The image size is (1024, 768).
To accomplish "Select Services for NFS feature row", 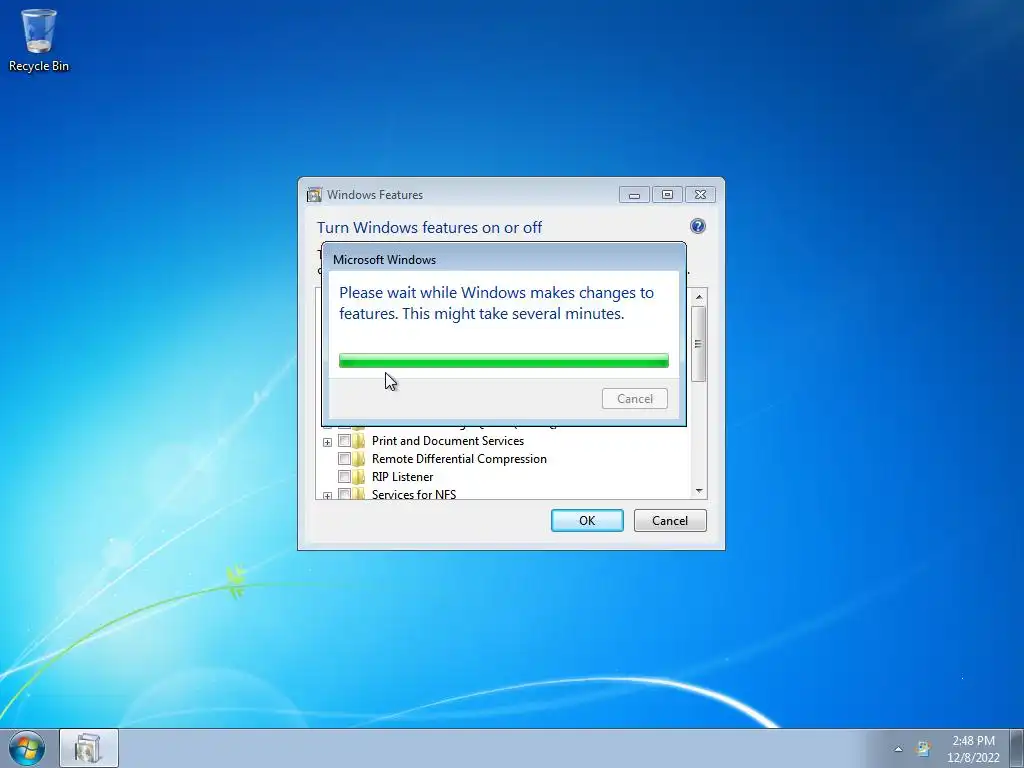I will pos(414,494).
